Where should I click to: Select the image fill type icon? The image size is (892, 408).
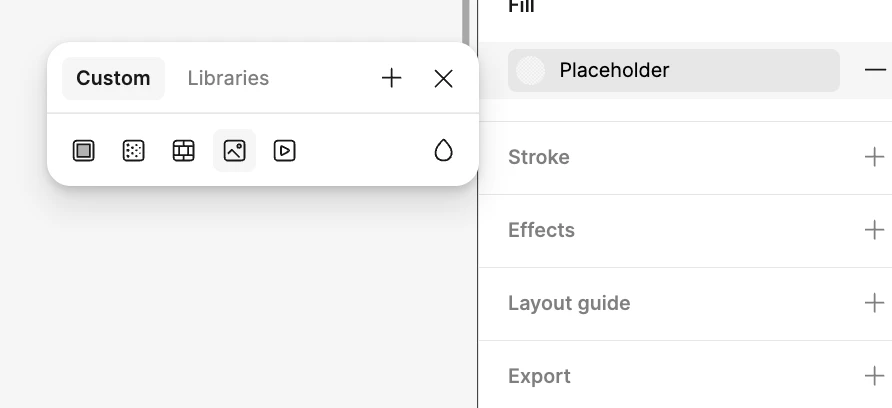point(234,151)
